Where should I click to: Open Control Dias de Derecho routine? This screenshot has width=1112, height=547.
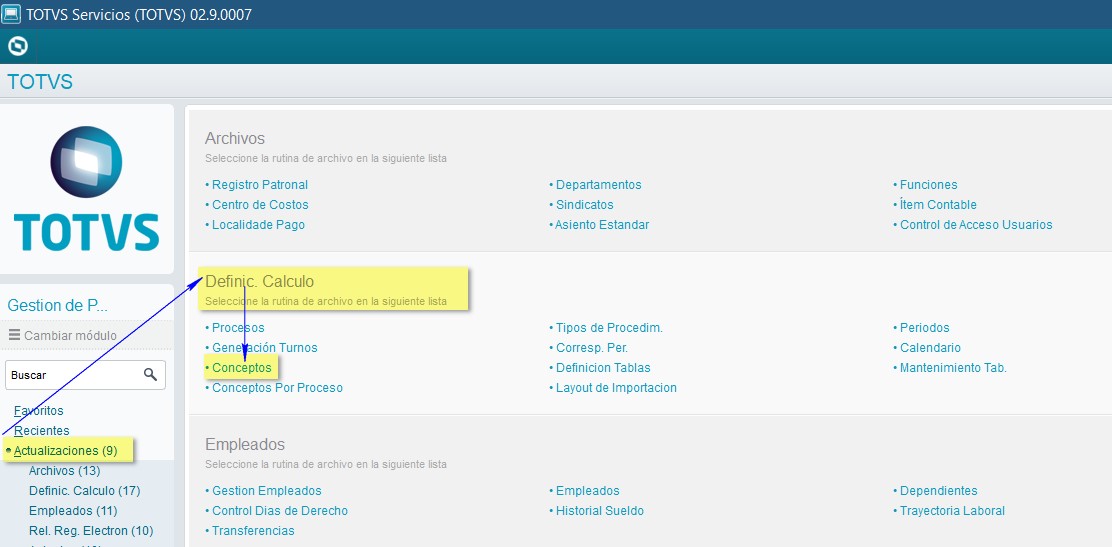click(x=280, y=510)
